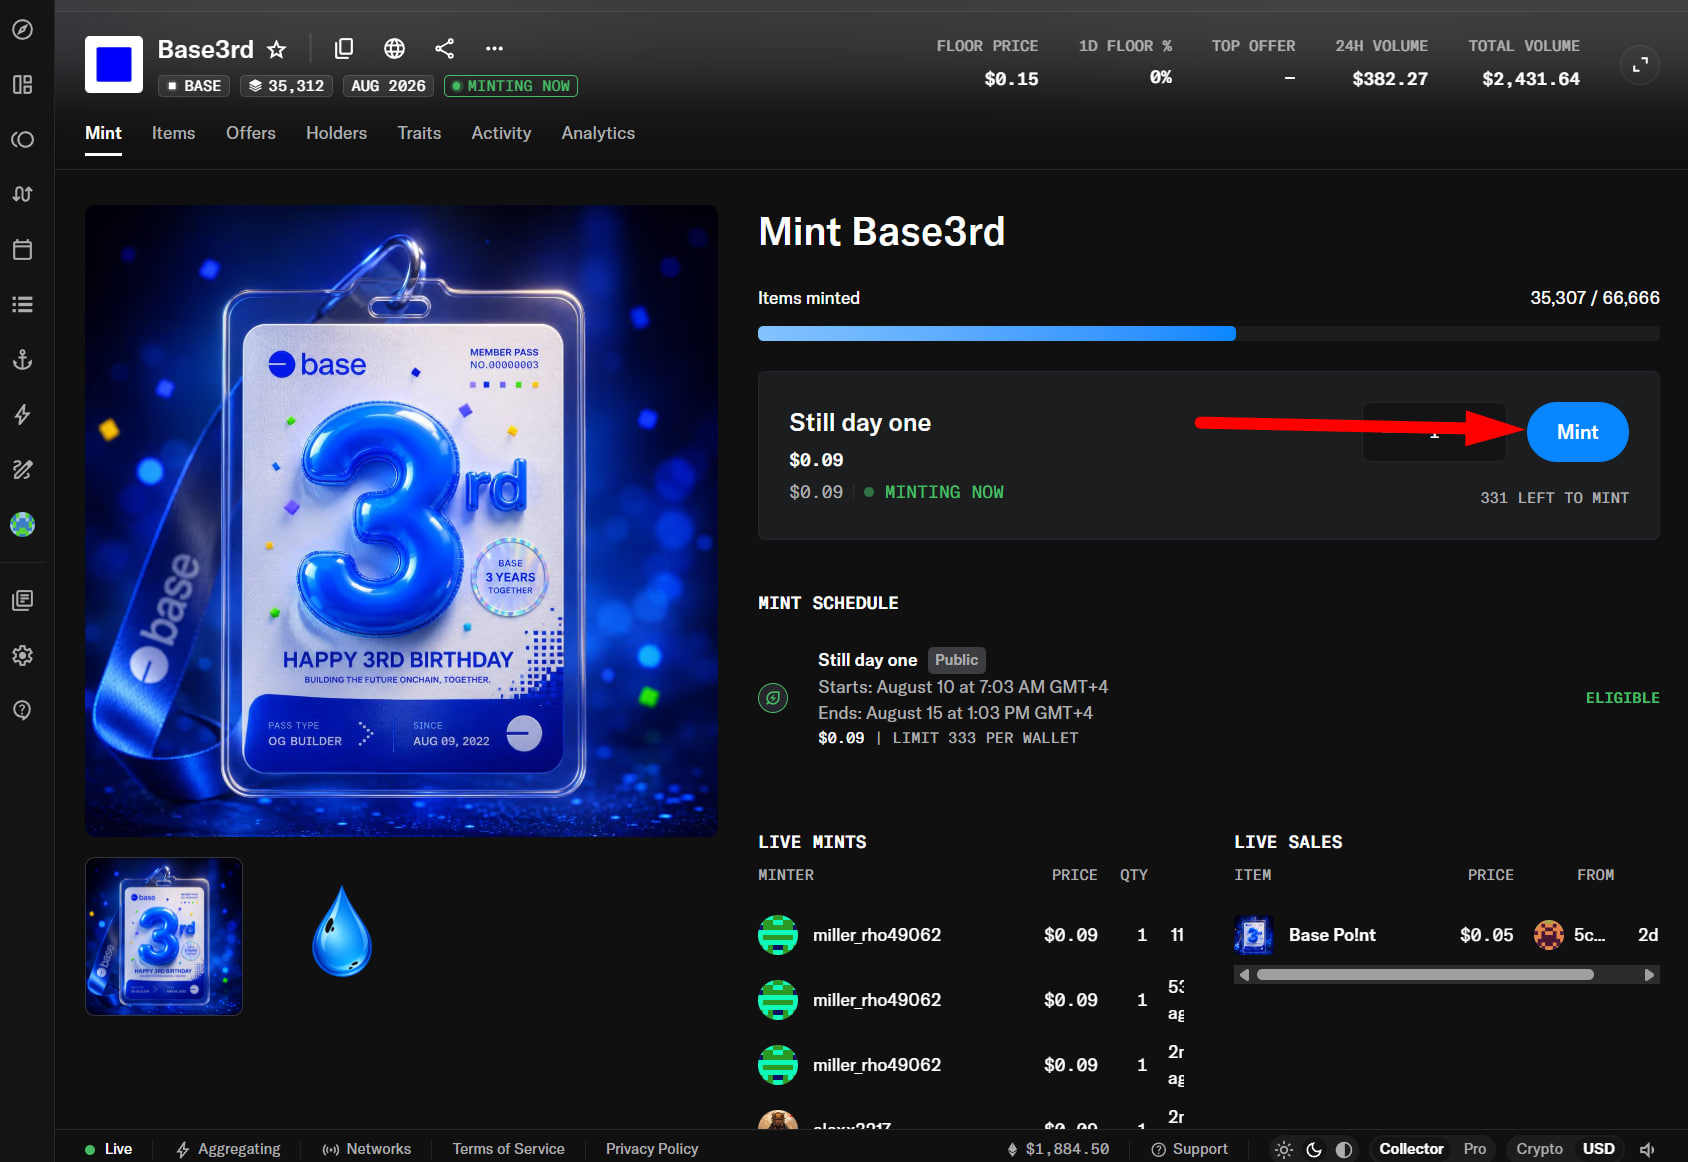1688x1162 pixels.
Task: Open the settings gear in sidebar
Action: [x=22, y=655]
